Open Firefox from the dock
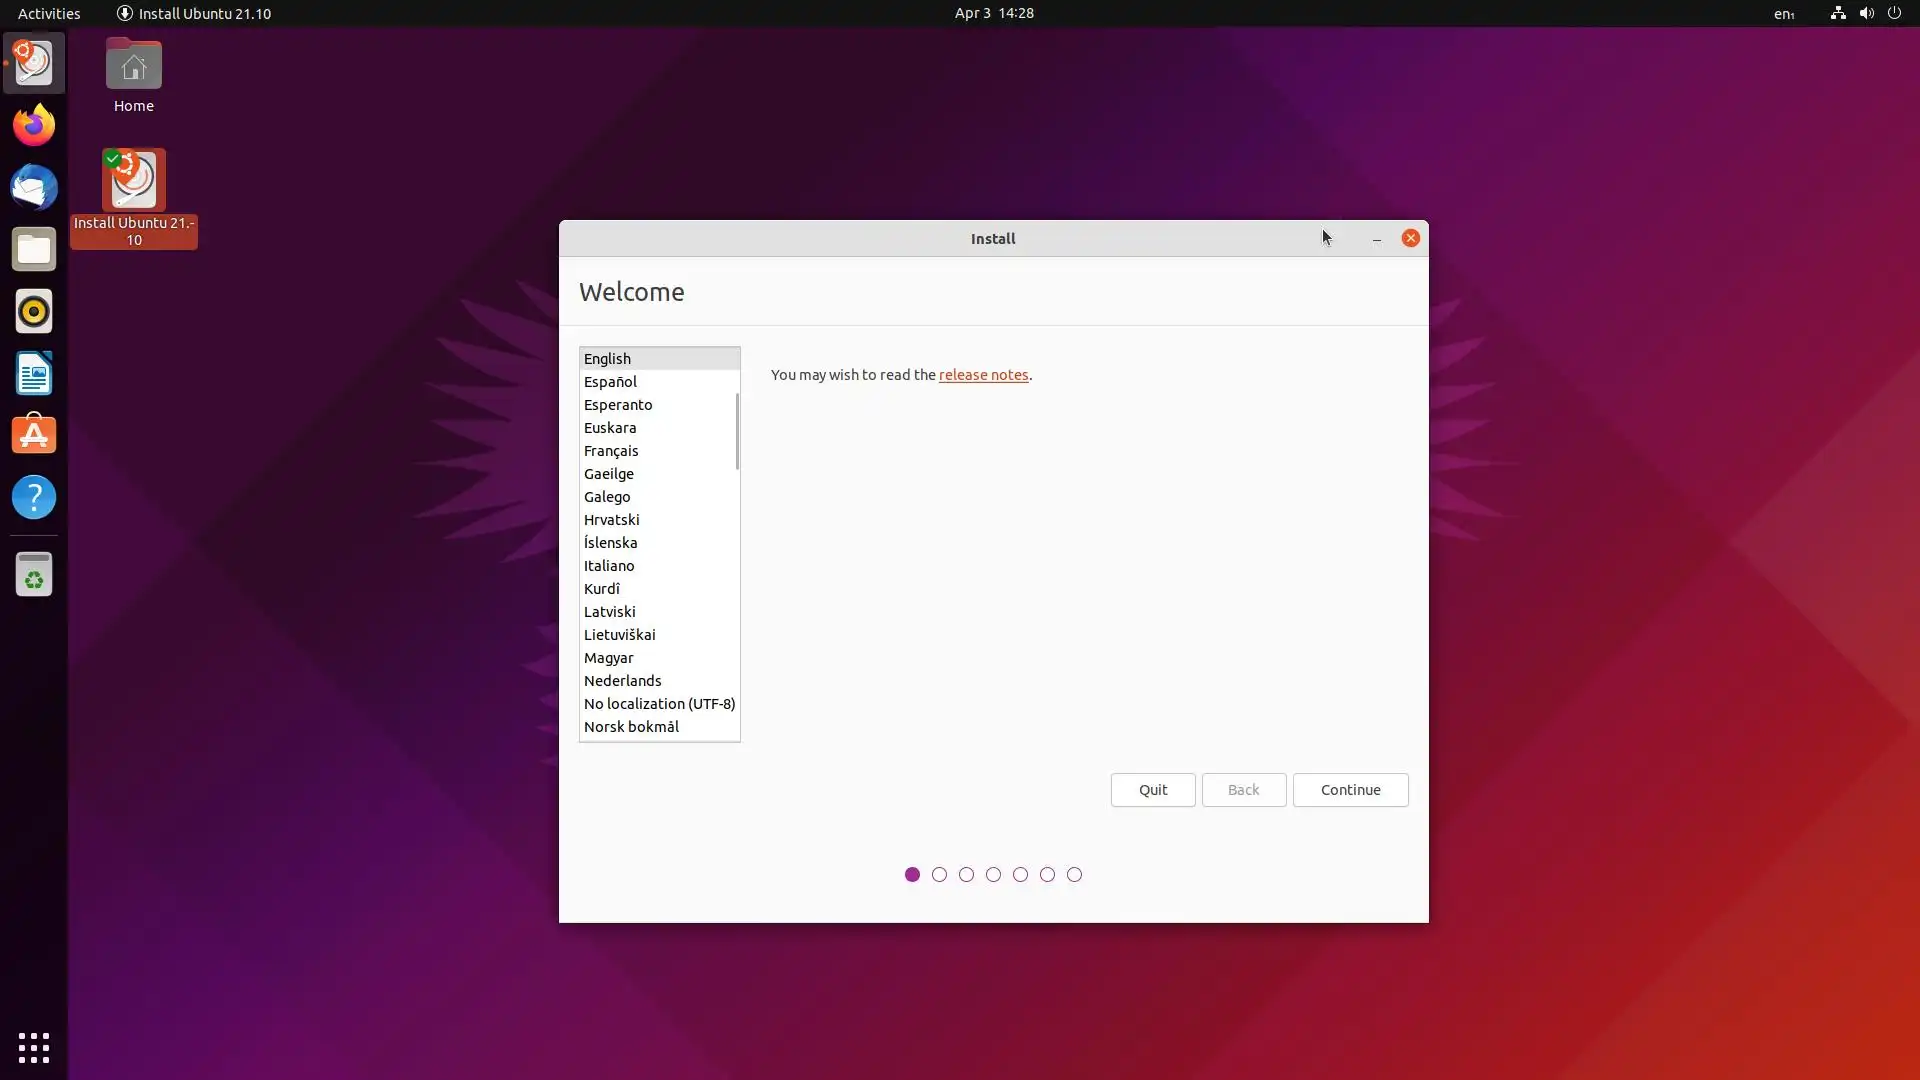Viewport: 1920px width, 1080px height. point(34,125)
